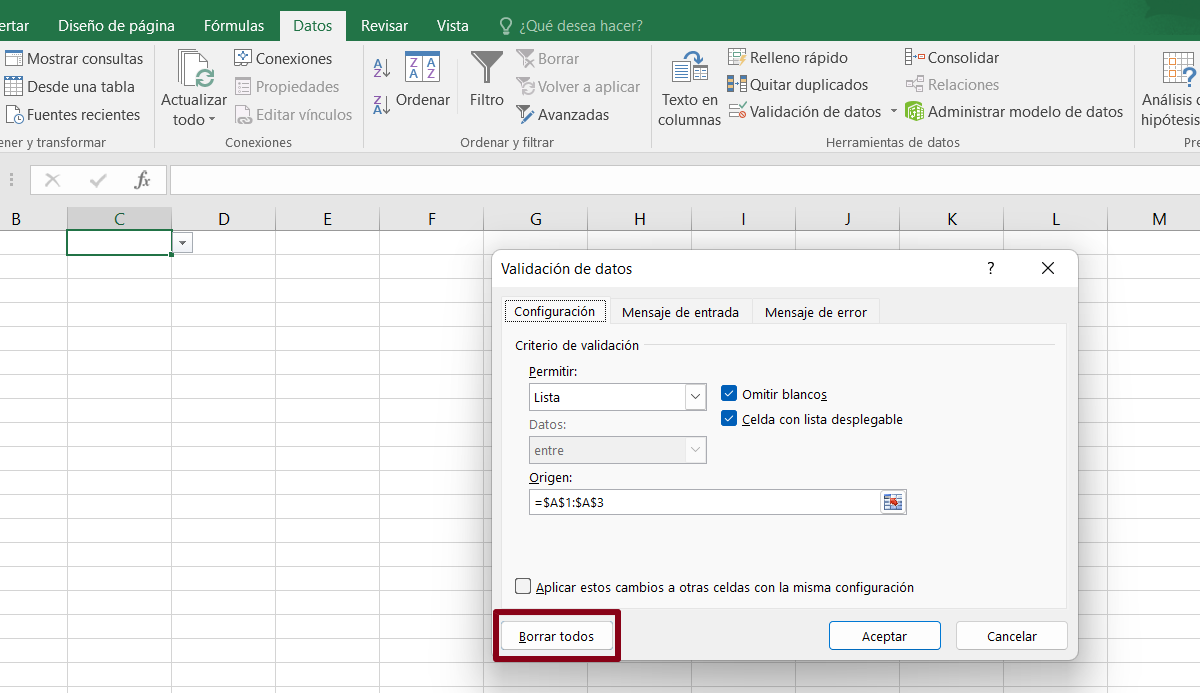The height and width of the screenshot is (693, 1200).
Task: Click Mostrar consultas in the ribbon
Action: pyautogui.click(x=74, y=59)
